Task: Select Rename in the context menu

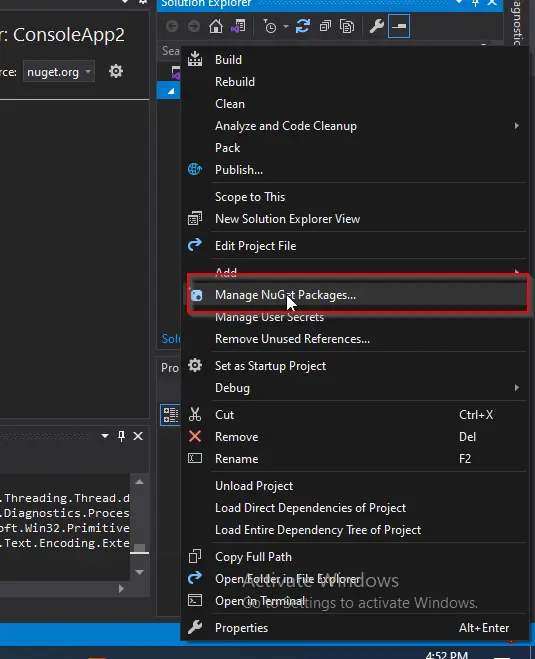Action: point(356,459)
